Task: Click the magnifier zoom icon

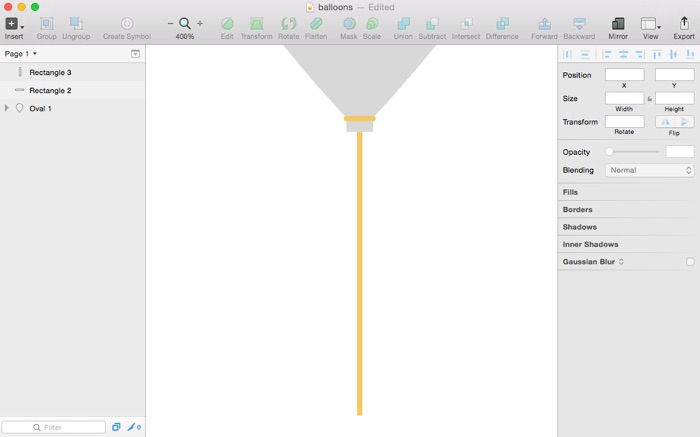Action: tap(184, 23)
